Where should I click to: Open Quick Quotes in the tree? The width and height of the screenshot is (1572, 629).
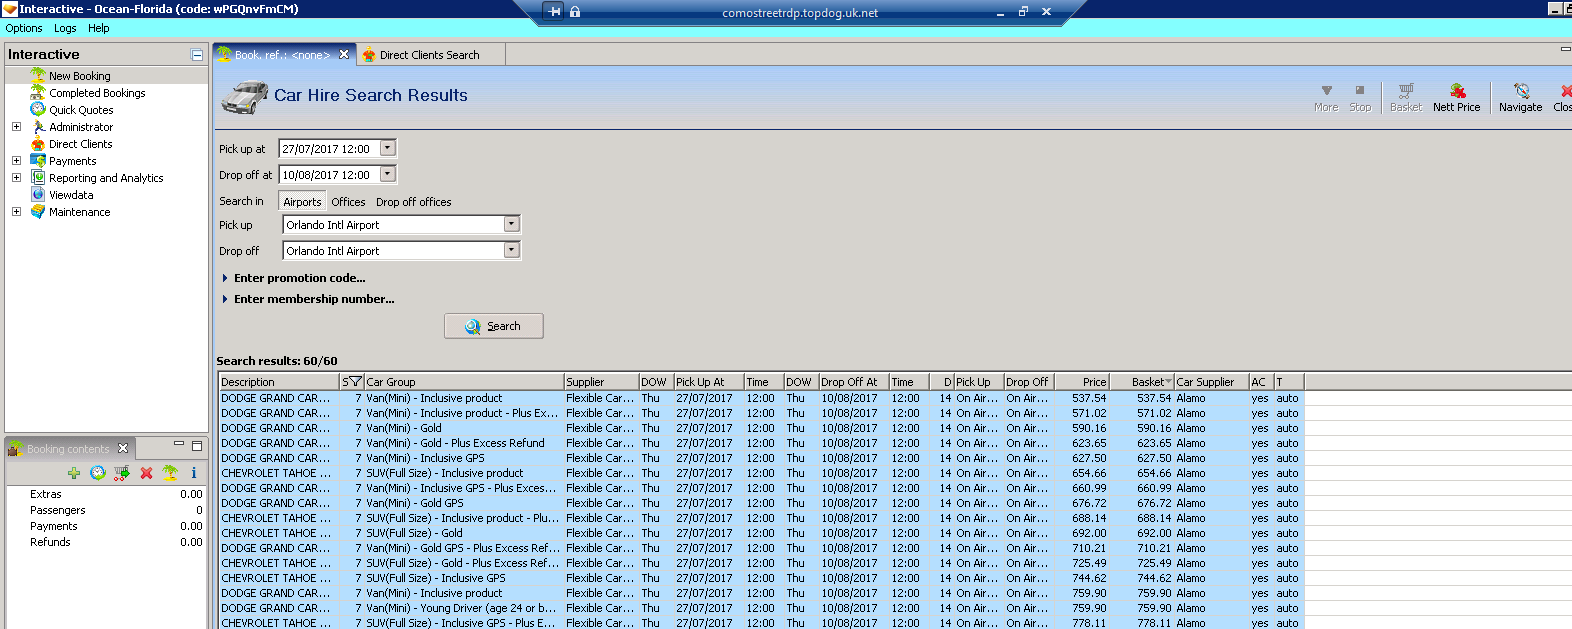[81, 110]
